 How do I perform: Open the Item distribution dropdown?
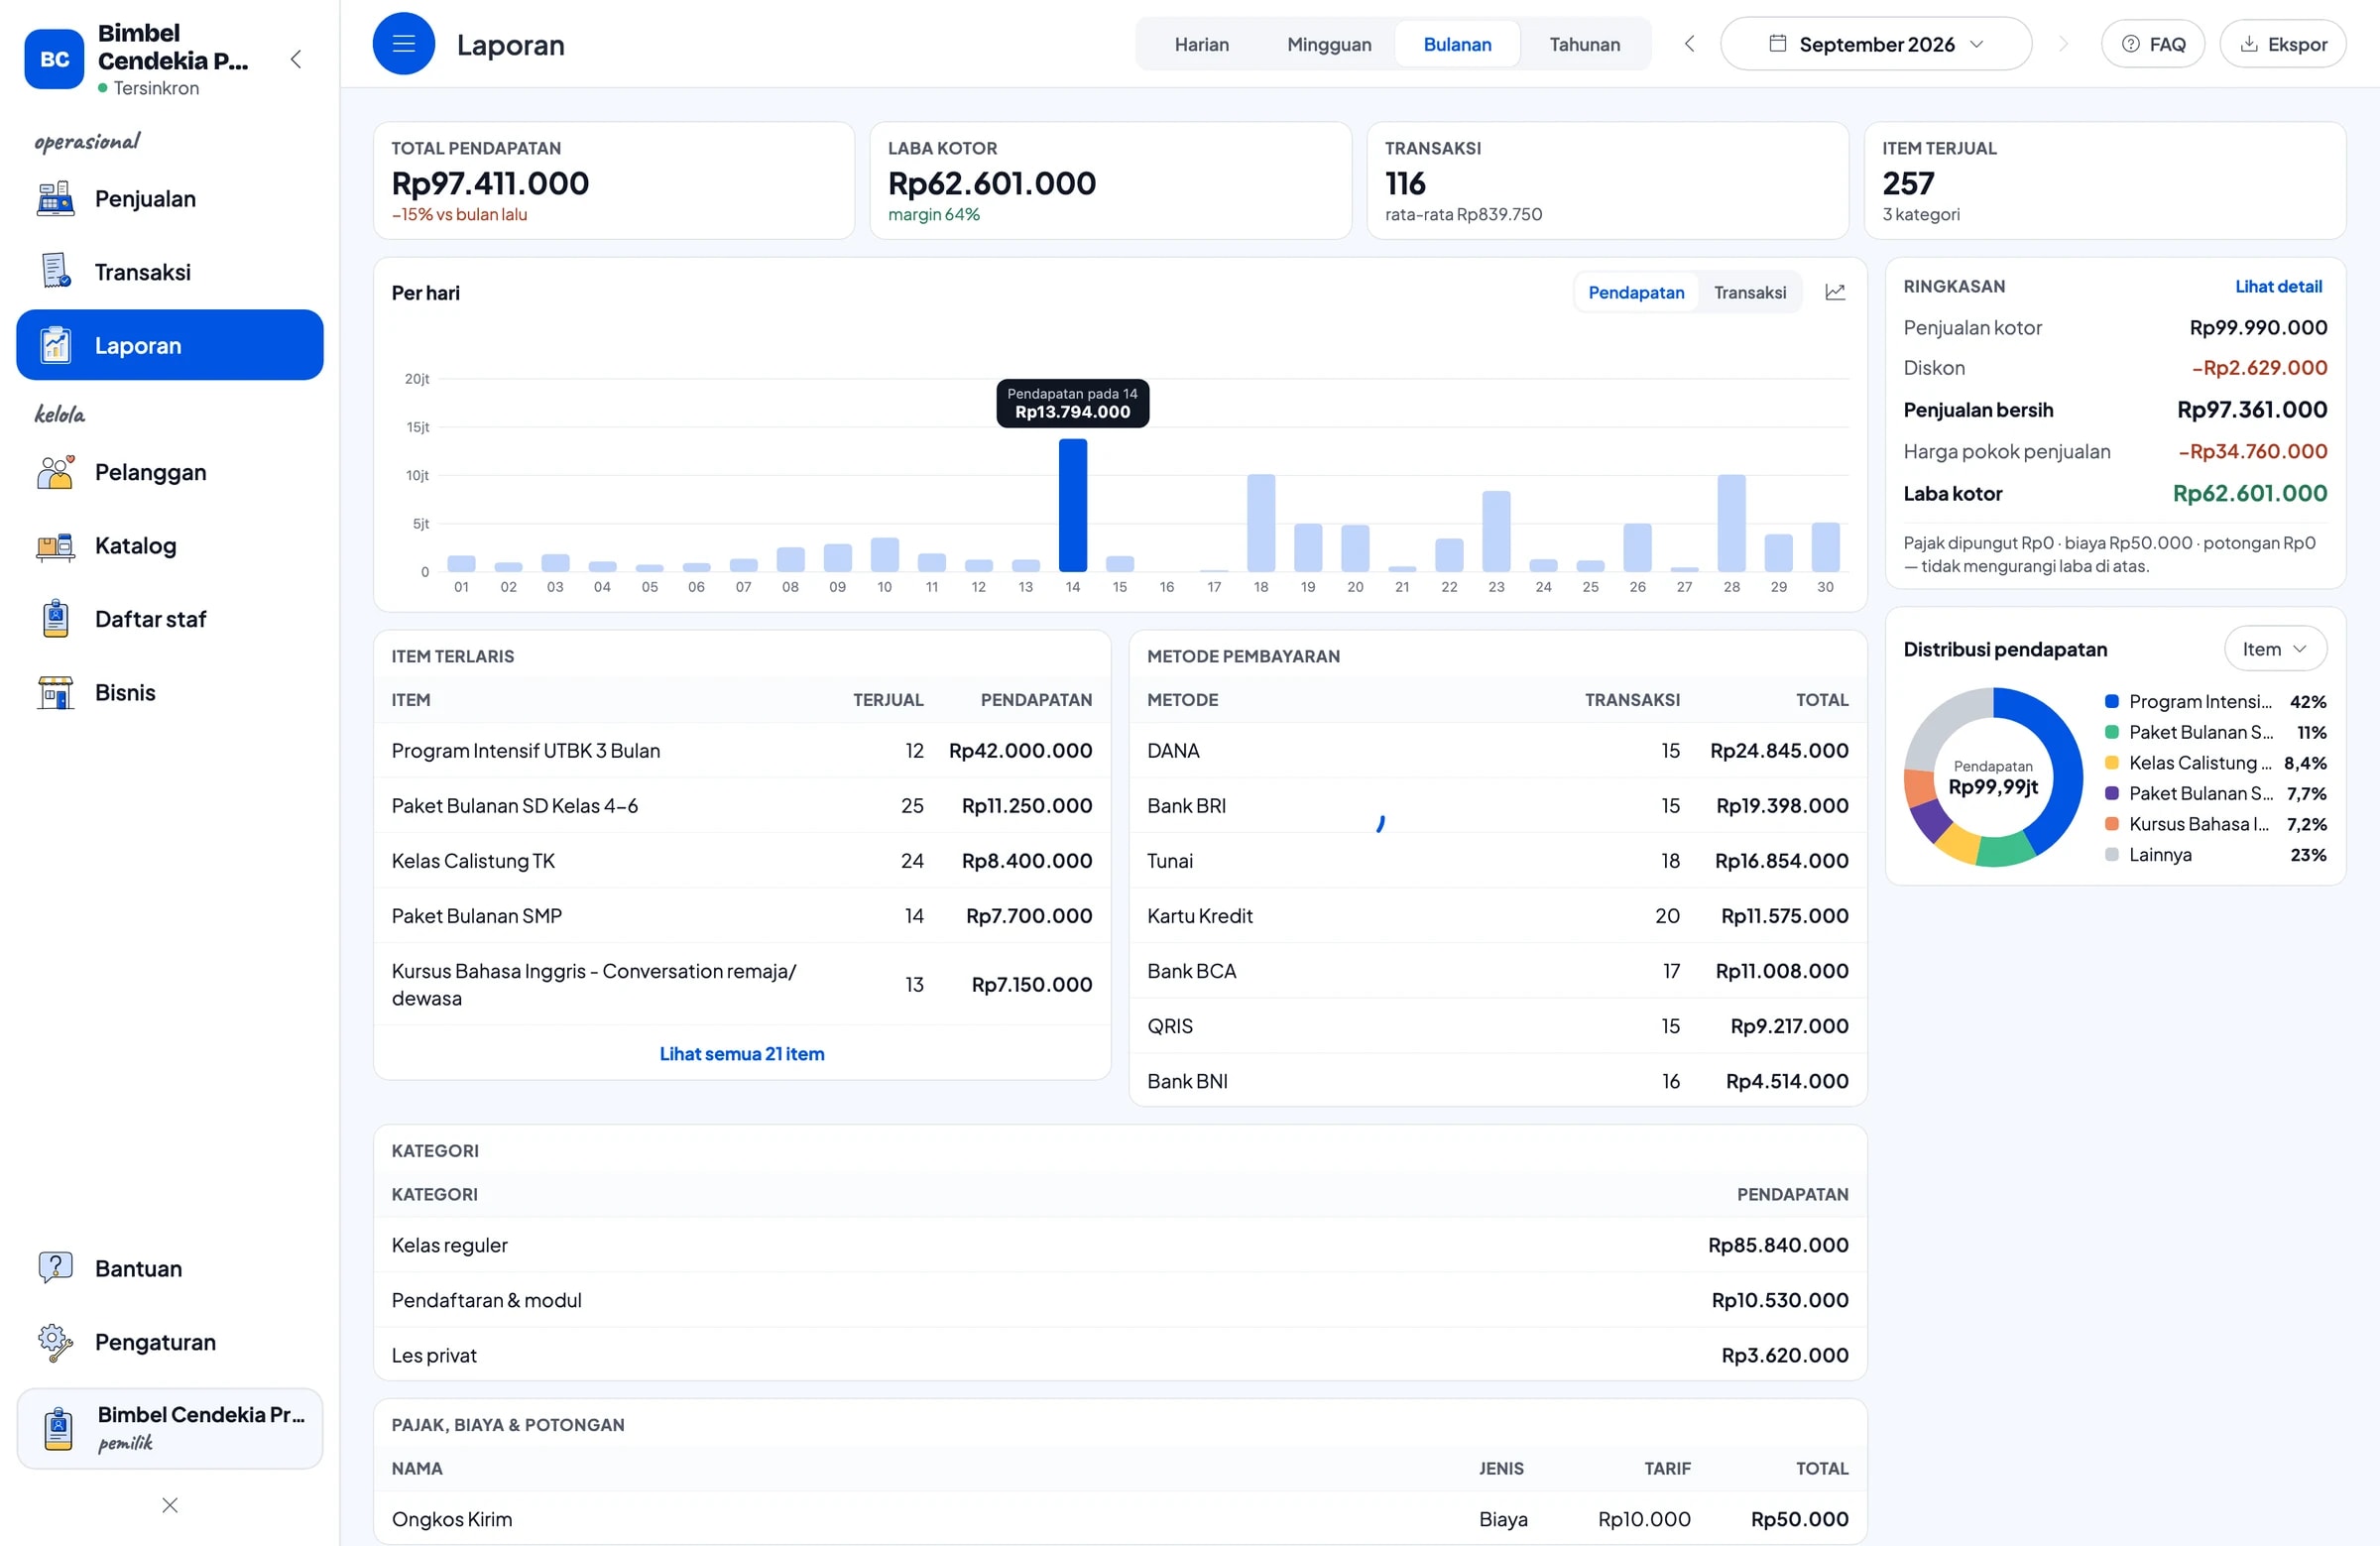pos(2275,649)
